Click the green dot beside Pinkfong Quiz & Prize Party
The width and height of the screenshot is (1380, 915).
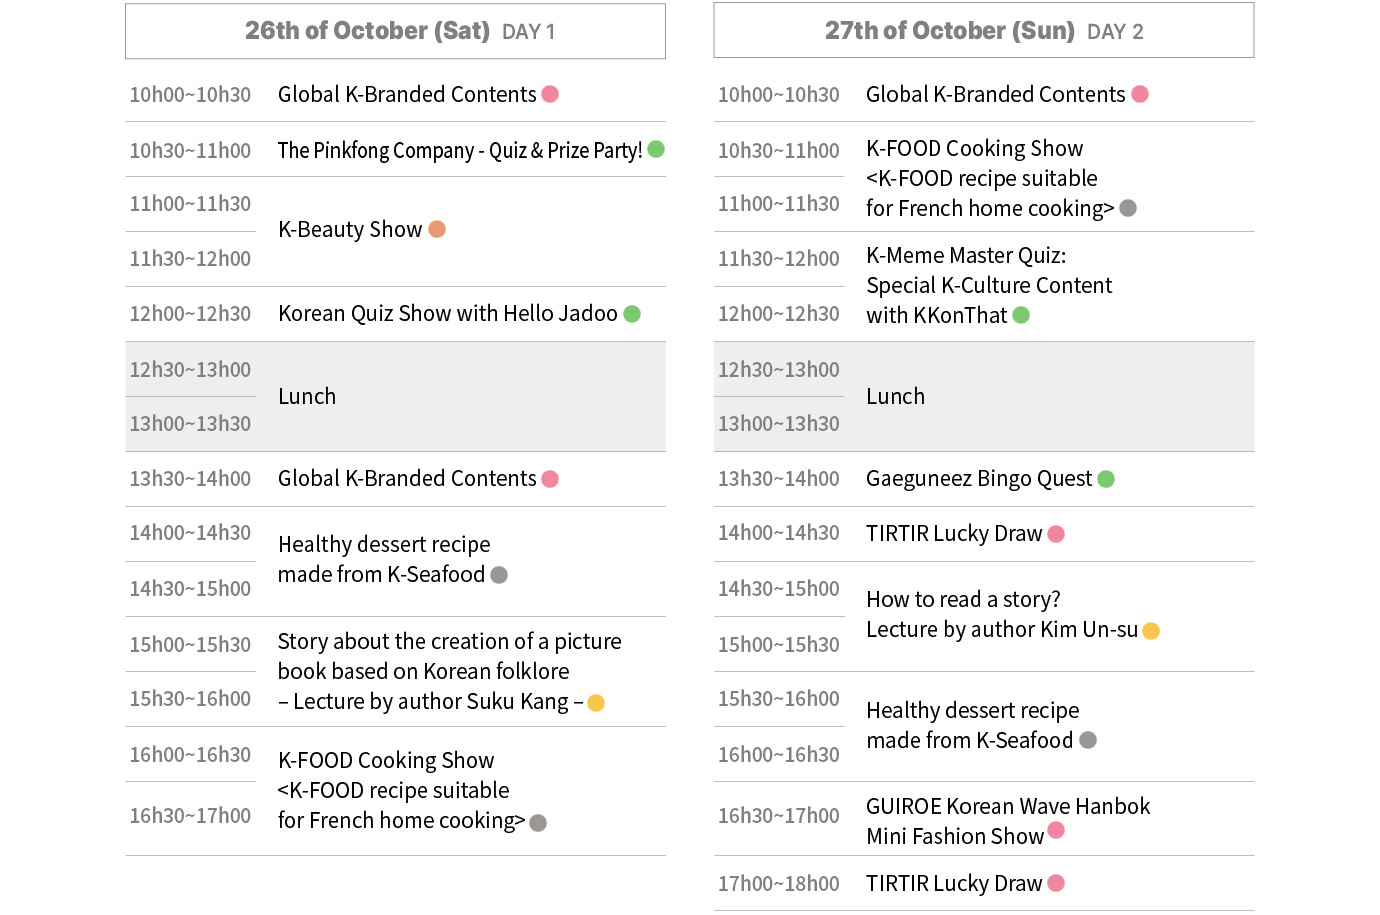(656, 149)
